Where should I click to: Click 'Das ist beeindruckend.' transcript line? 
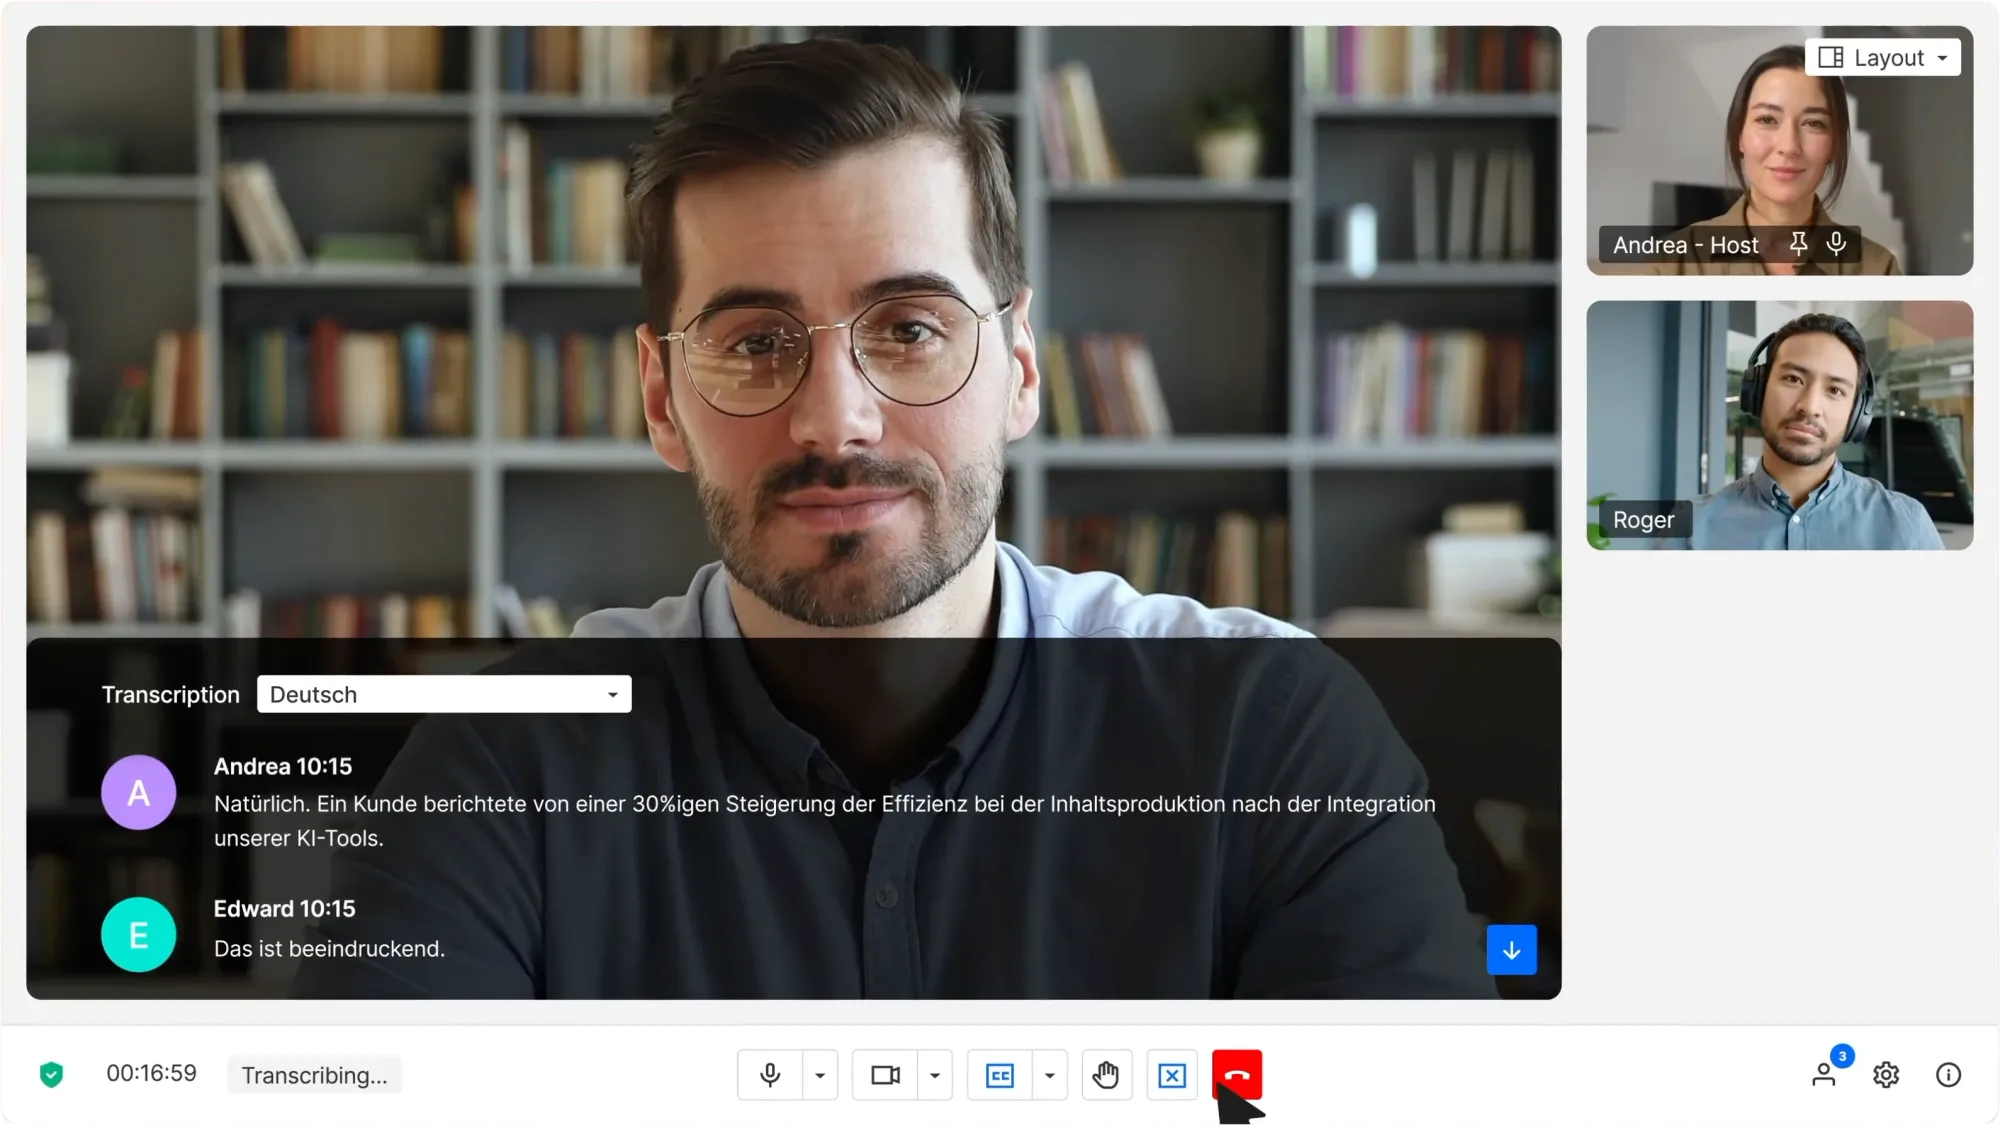329,948
